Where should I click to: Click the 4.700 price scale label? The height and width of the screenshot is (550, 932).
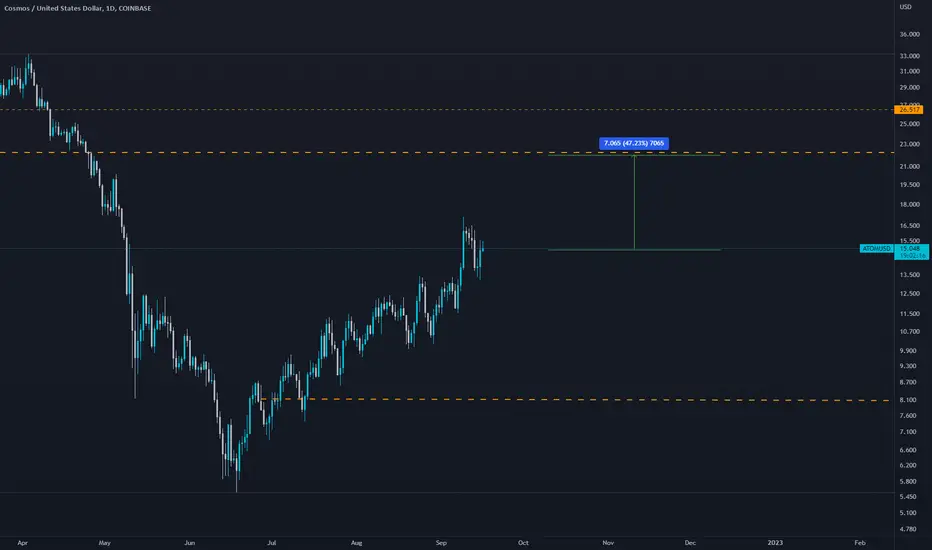coord(908,529)
